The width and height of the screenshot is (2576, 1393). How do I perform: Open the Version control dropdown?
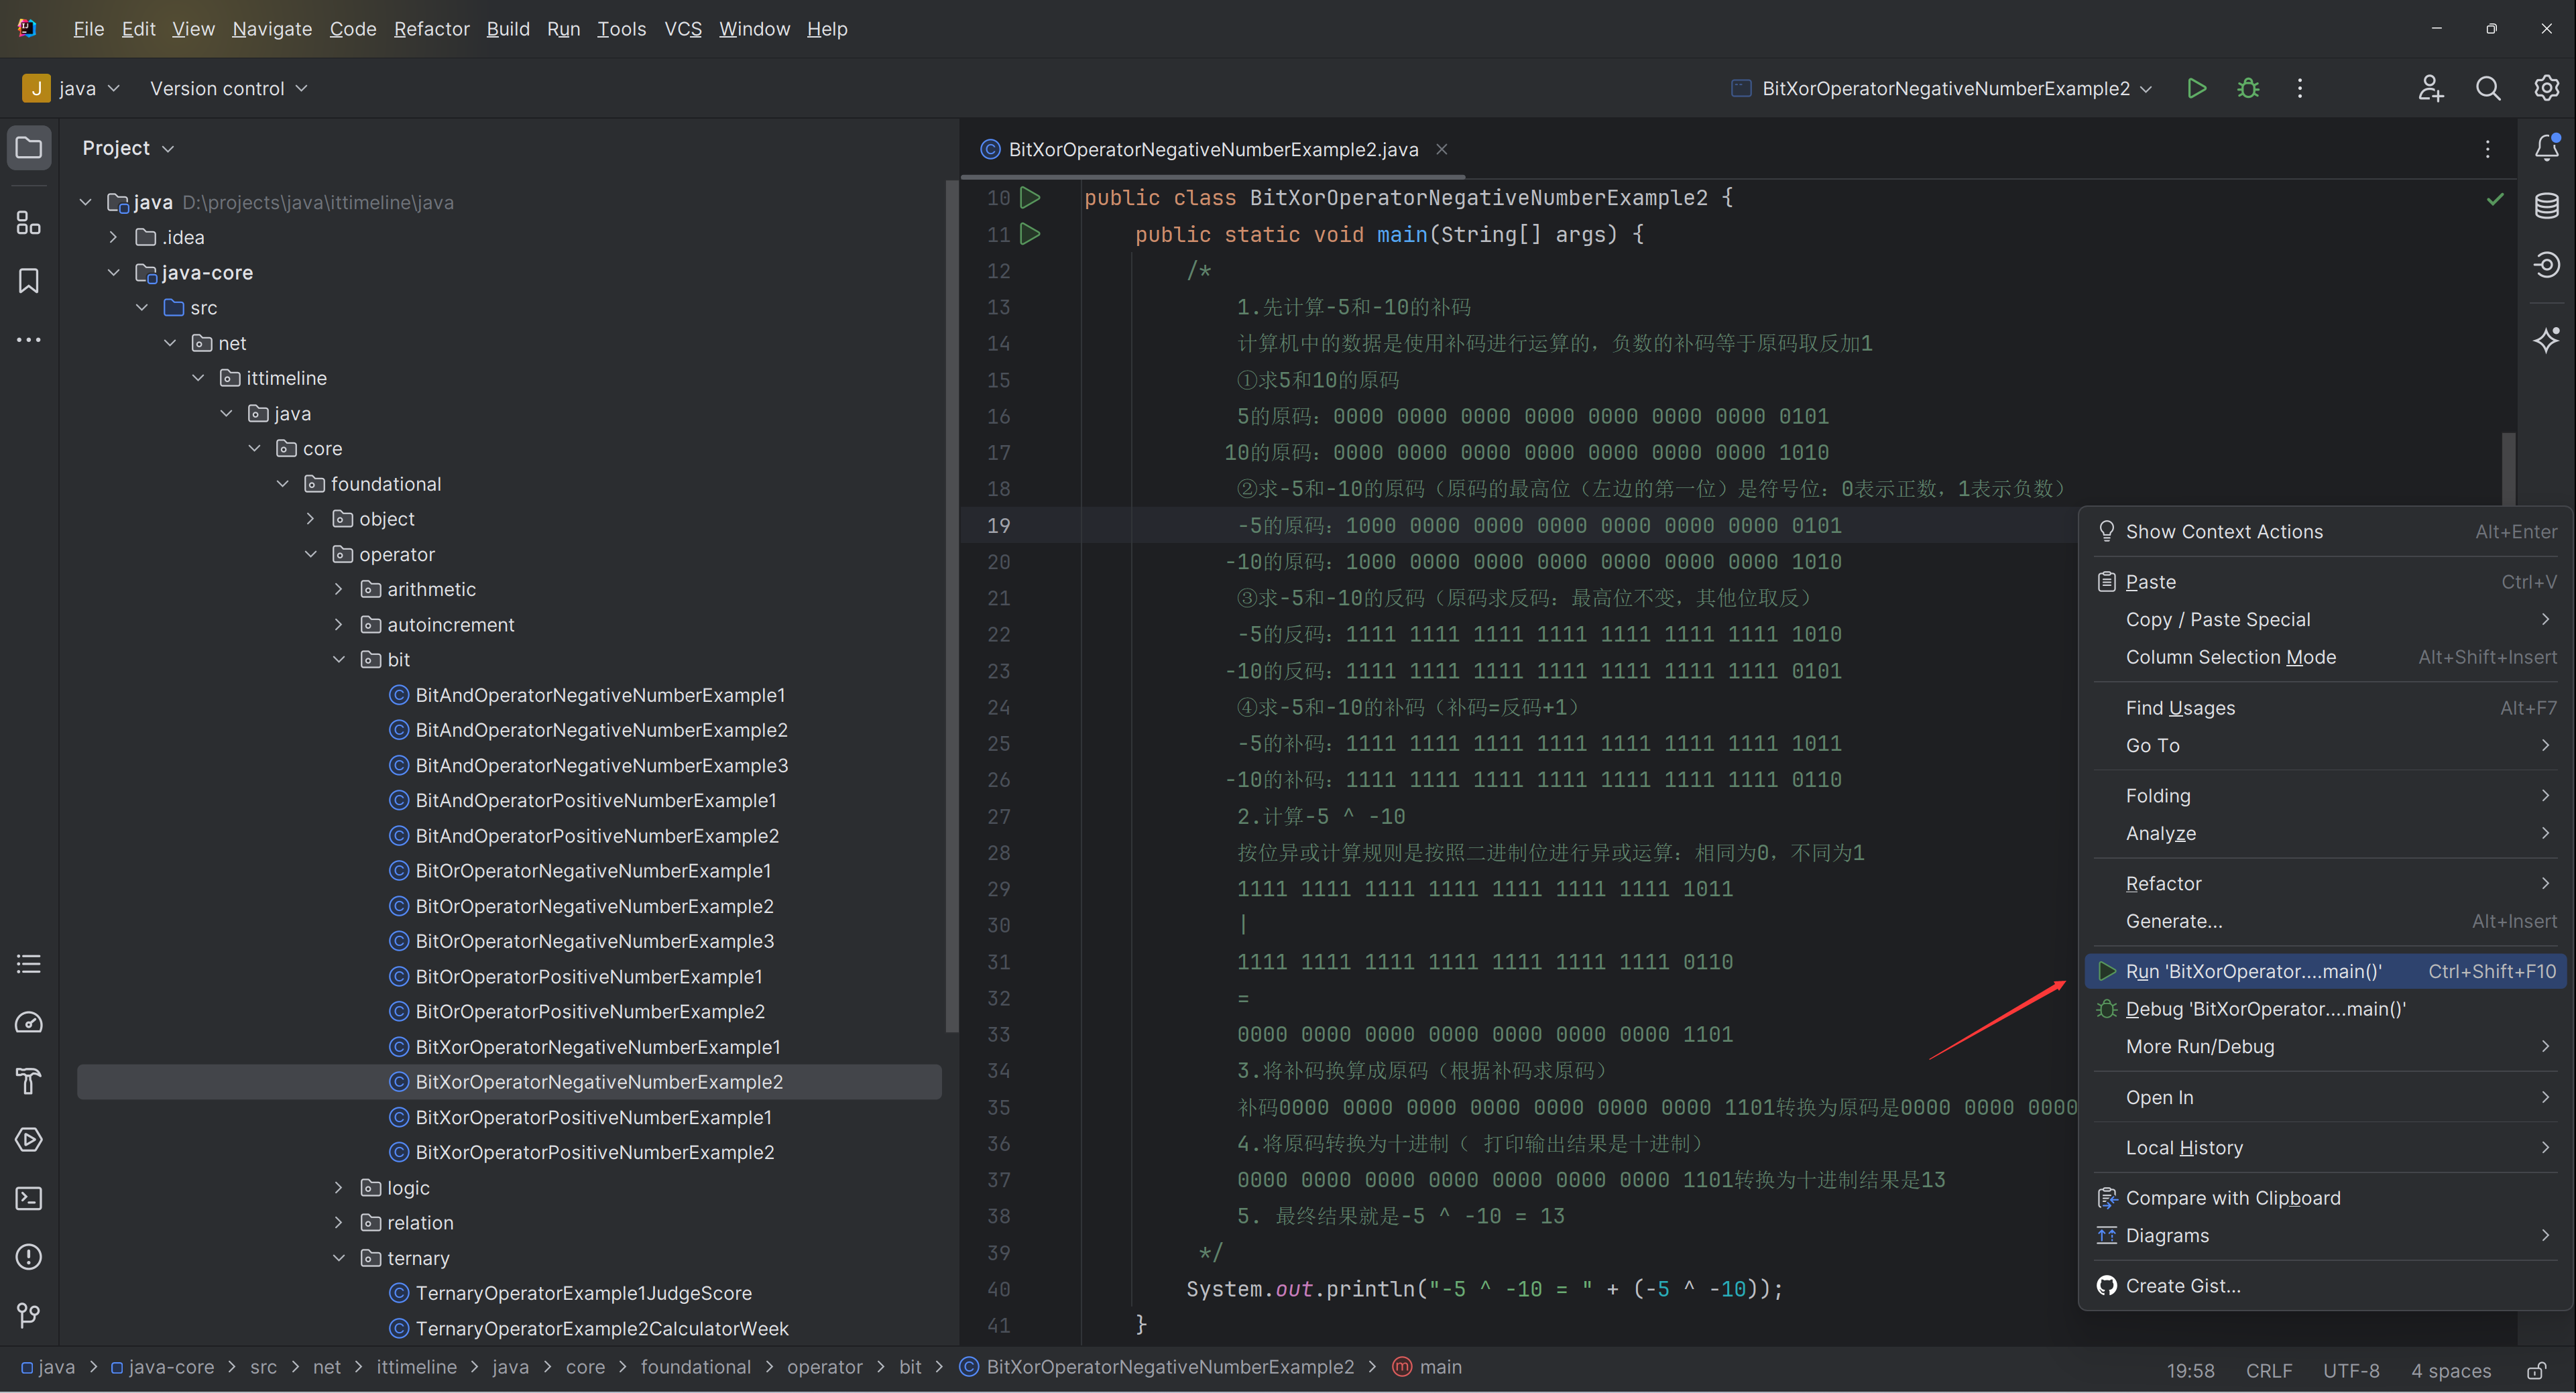click(x=229, y=88)
